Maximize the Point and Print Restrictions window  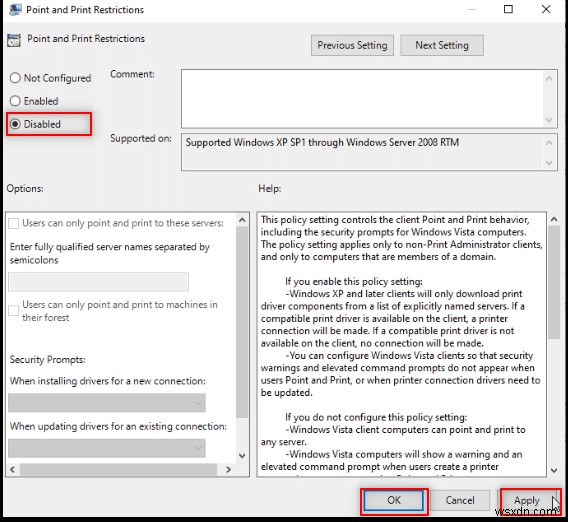click(x=508, y=9)
